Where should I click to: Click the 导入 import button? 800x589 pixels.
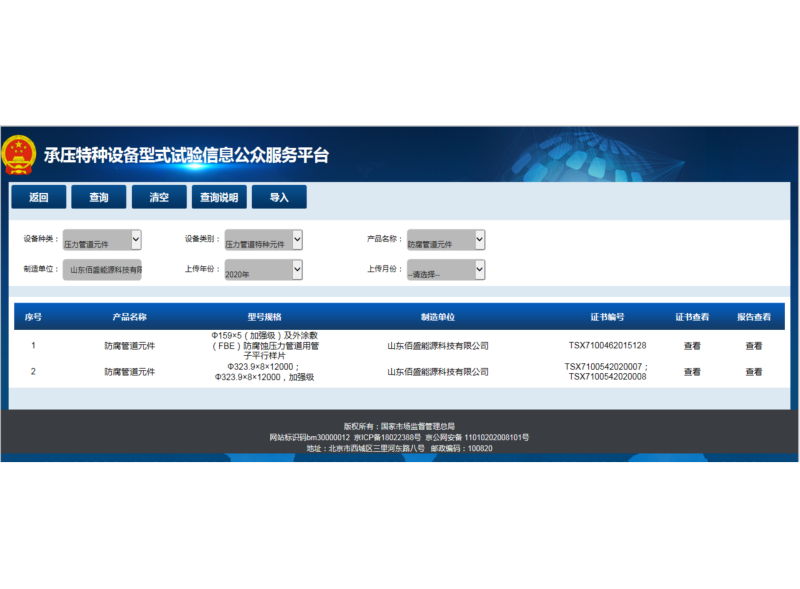pos(279,197)
